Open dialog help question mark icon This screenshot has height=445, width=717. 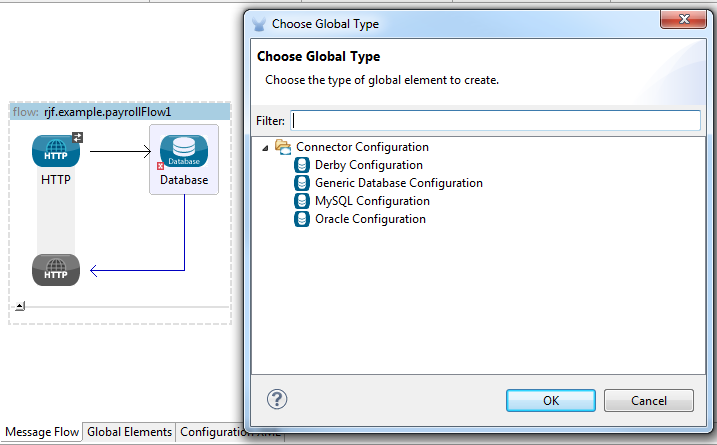(x=277, y=399)
